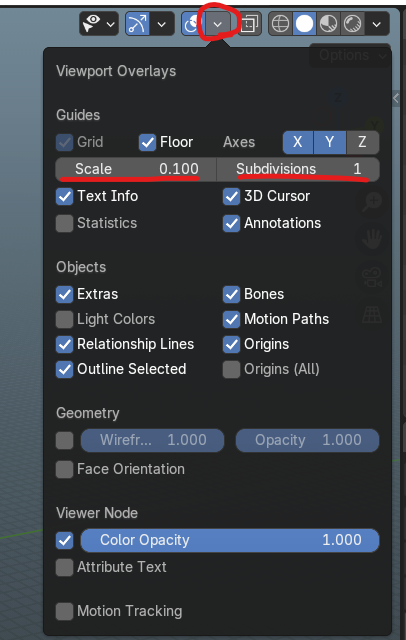Image resolution: width=406 pixels, height=640 pixels.
Task: Click the Guides section label
Action: tap(78, 115)
